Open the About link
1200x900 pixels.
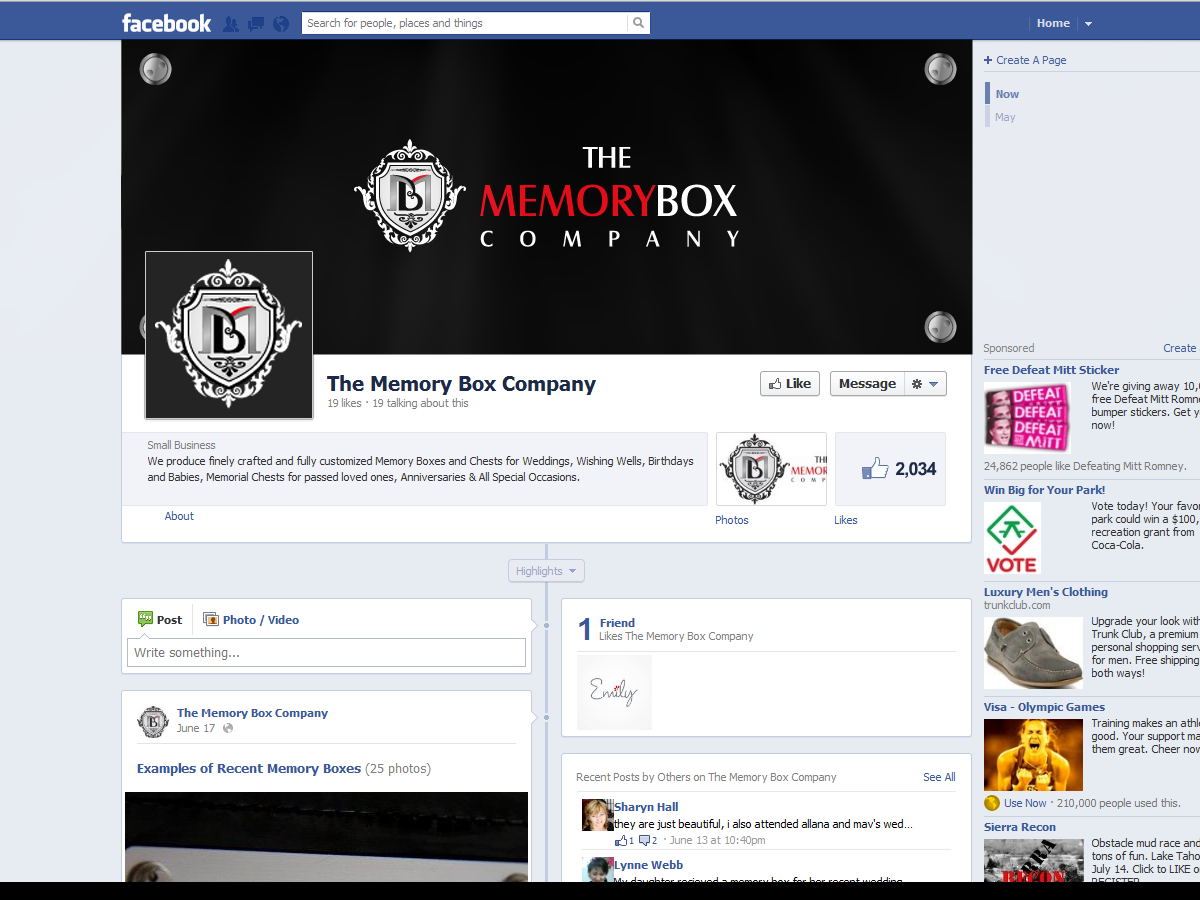click(179, 516)
